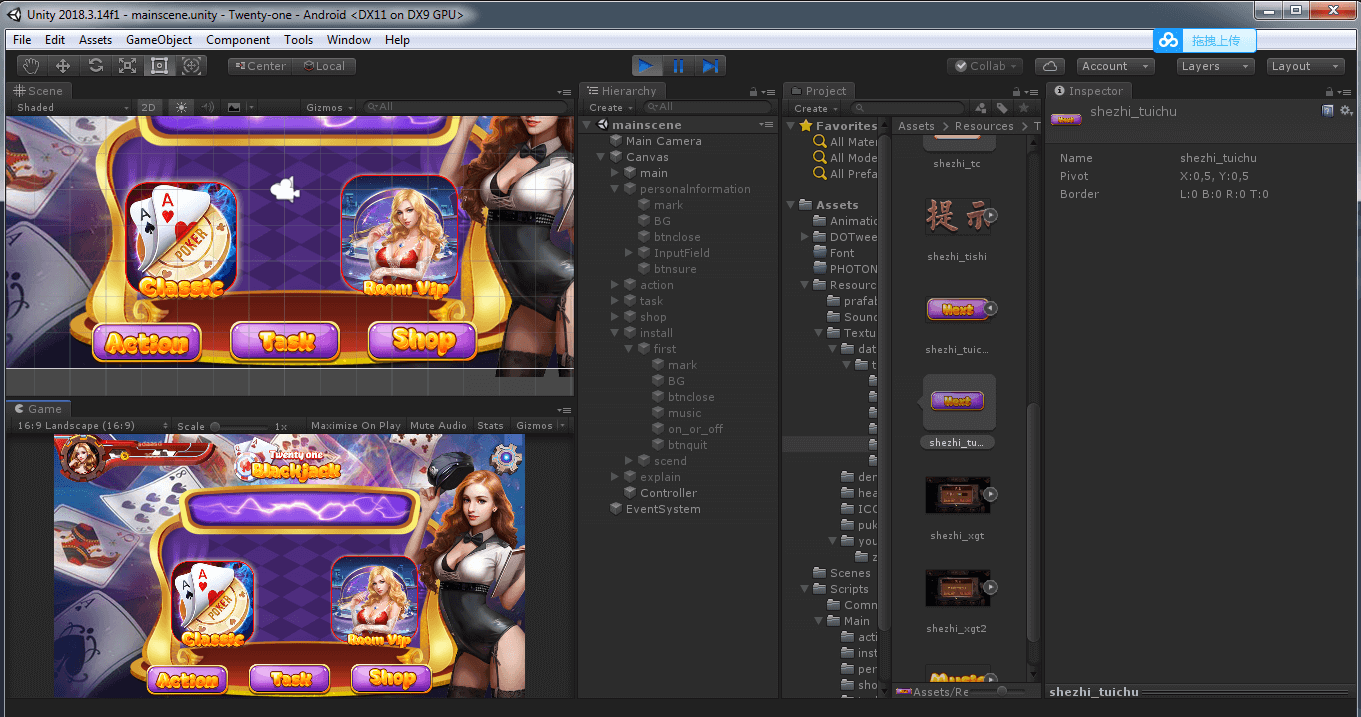Select the Rect Transform tool

[159, 66]
